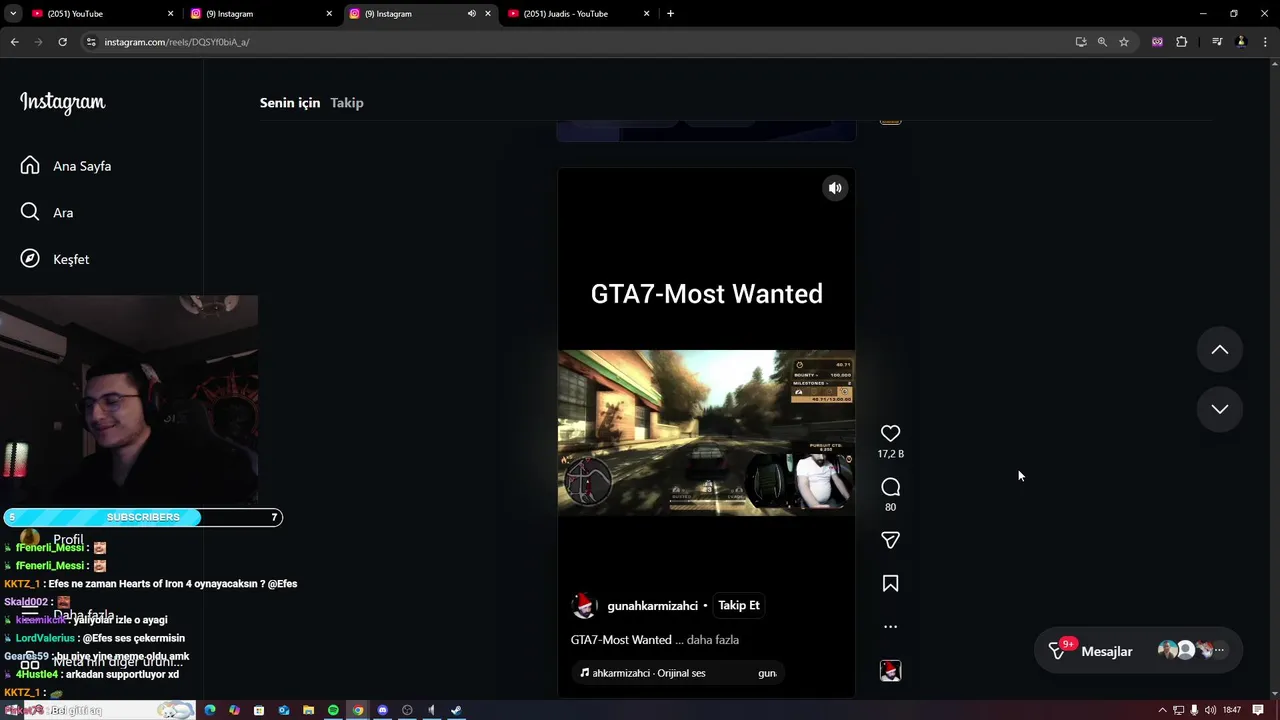1280x720 pixels.
Task: Switch to Senin için tab
Action: pyautogui.click(x=290, y=103)
